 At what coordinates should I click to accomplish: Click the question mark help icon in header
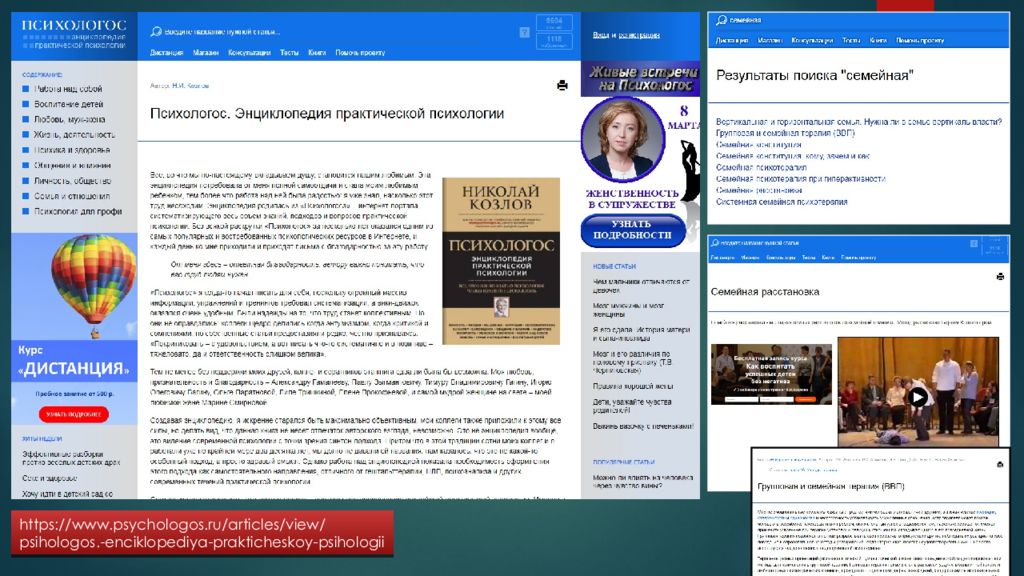[524, 32]
